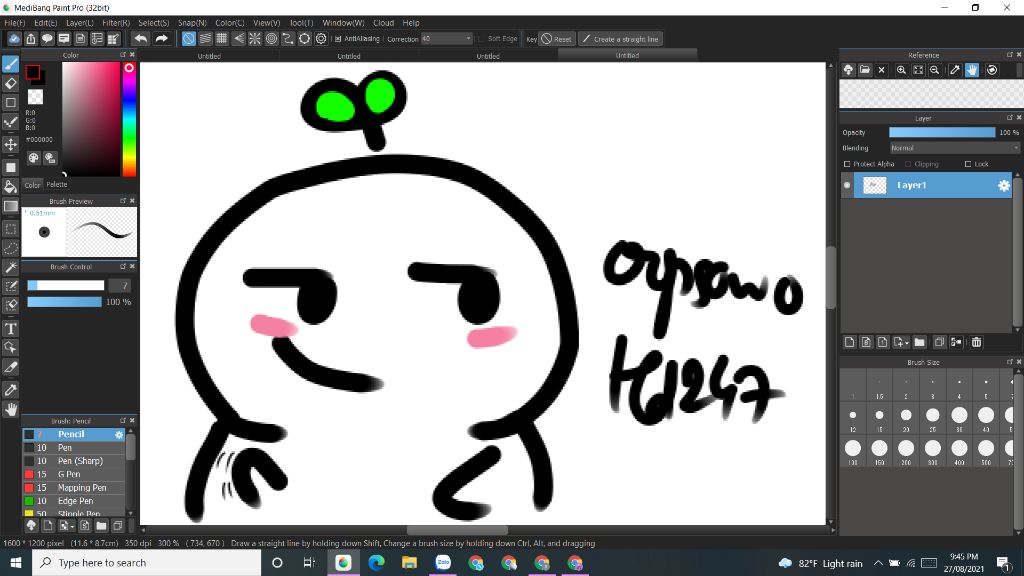
Task: Open the Window menu
Action: 343,23
